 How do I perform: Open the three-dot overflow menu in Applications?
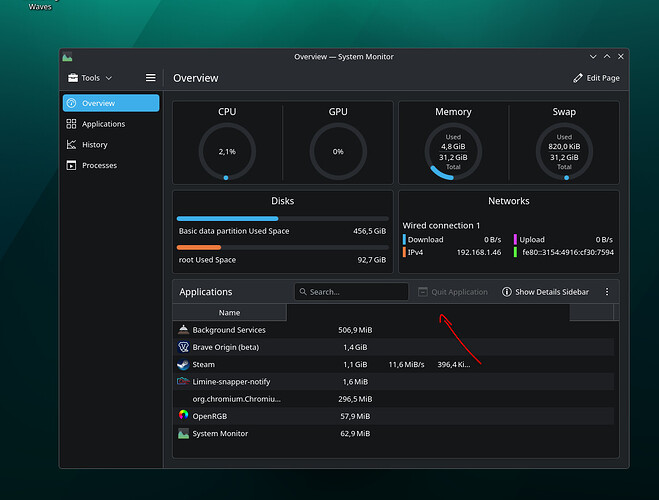click(607, 292)
